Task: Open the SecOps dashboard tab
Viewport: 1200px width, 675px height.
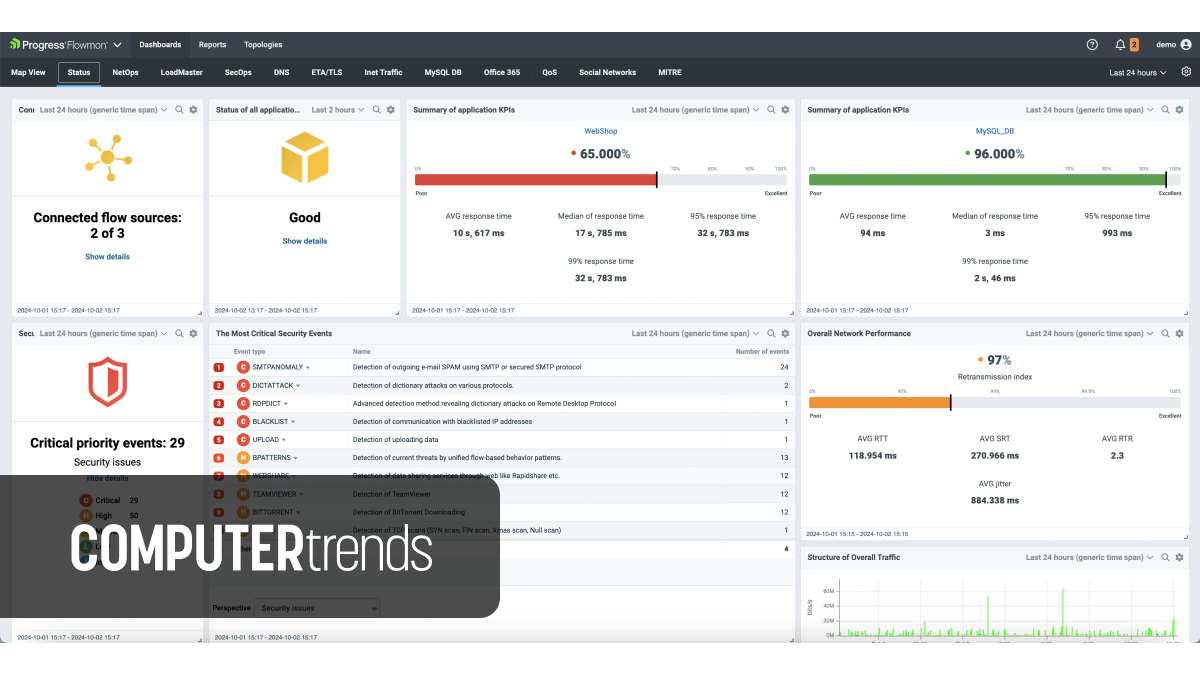Action: 238,72
